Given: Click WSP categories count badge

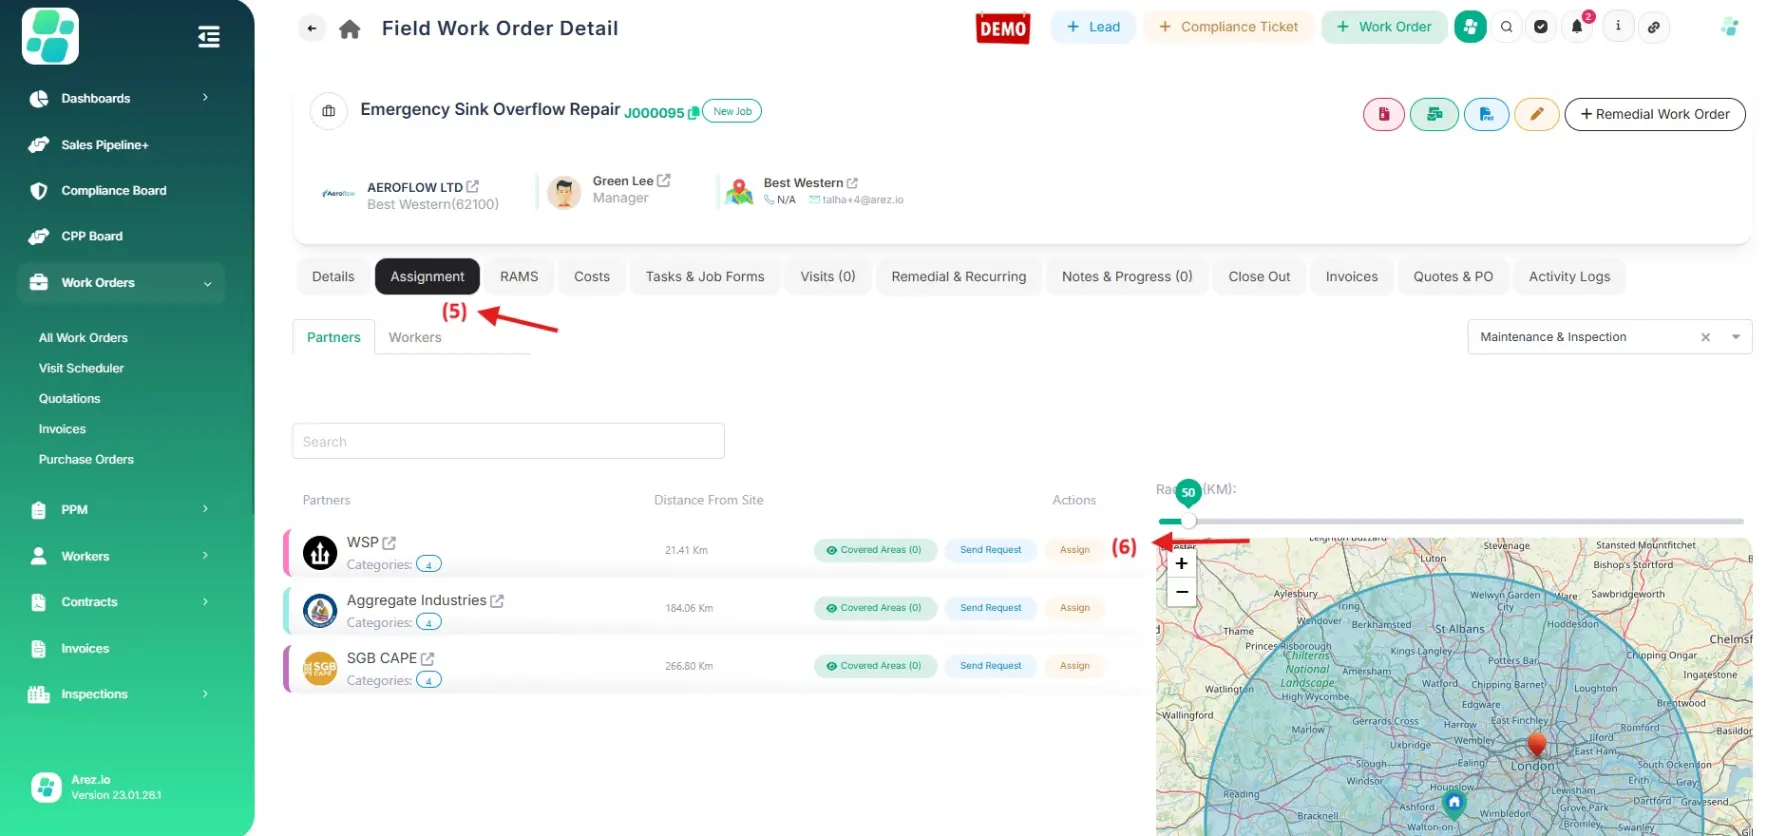Looking at the screenshot, I should click(429, 564).
